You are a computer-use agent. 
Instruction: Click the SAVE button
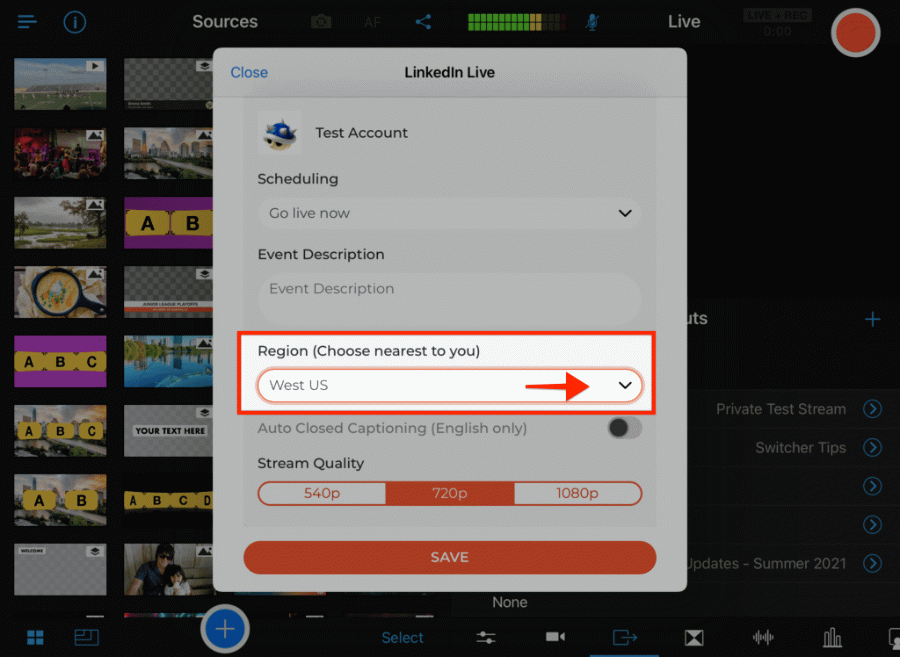449,557
